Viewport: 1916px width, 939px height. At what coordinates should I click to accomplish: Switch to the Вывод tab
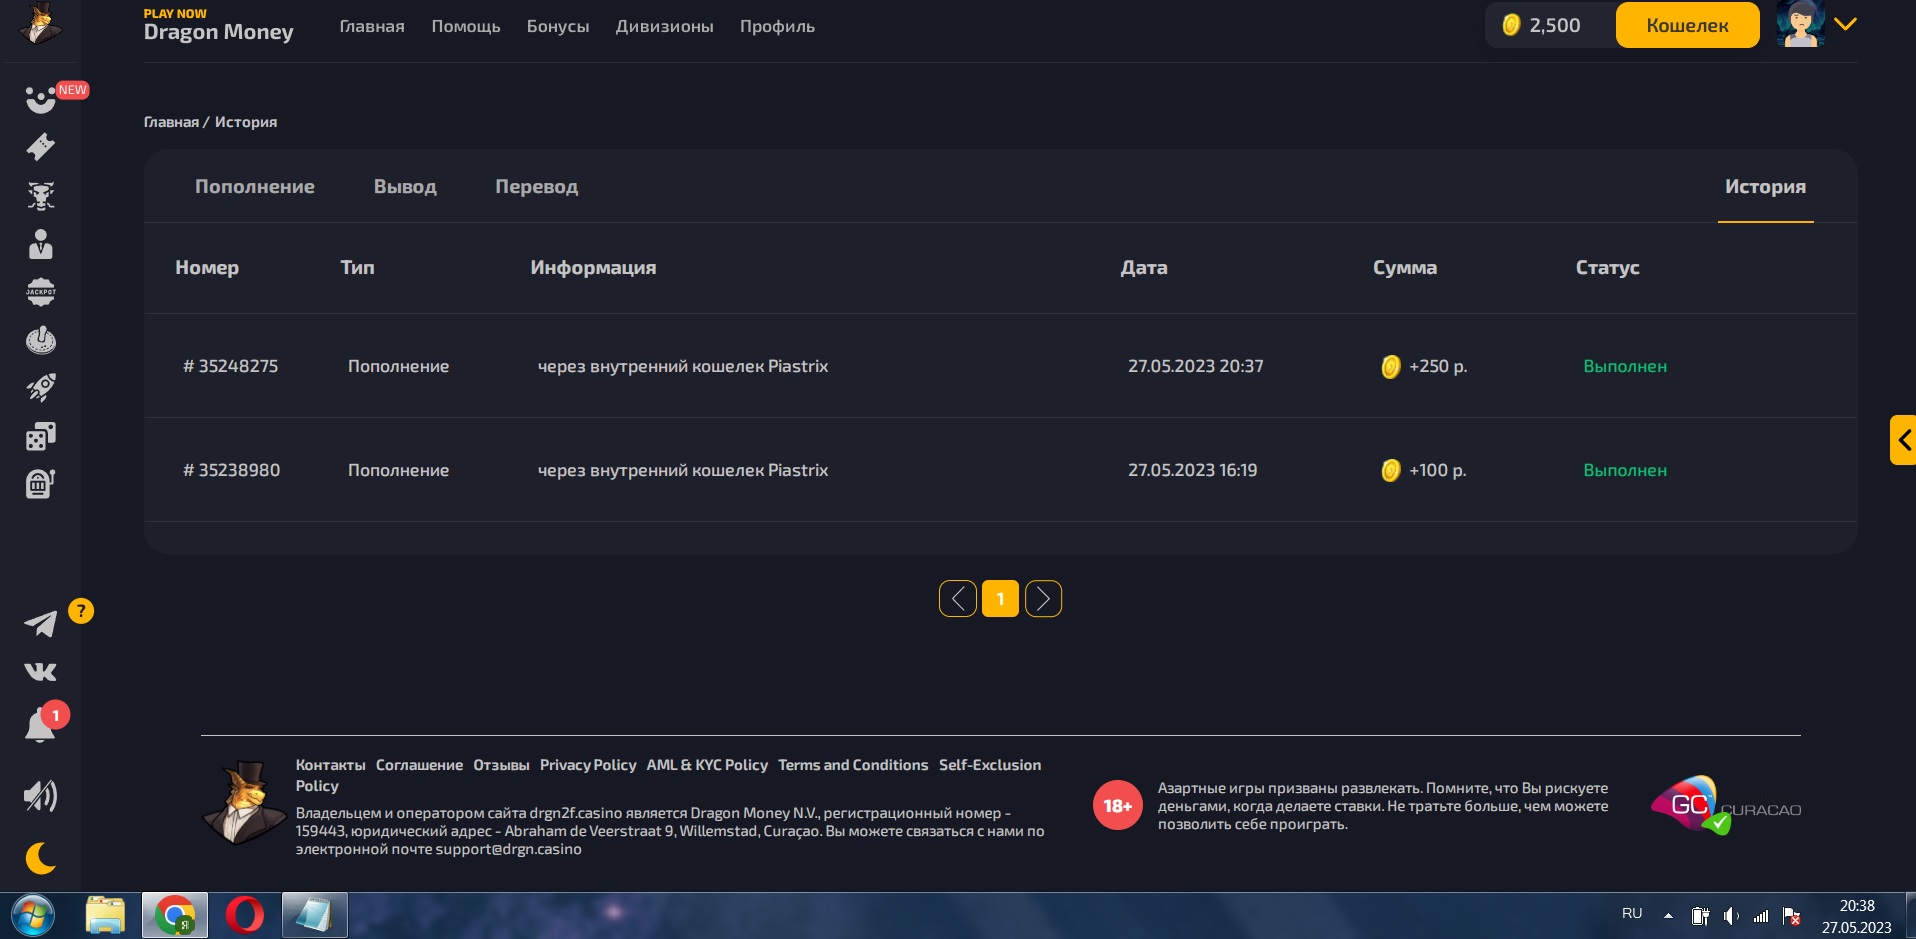[405, 187]
